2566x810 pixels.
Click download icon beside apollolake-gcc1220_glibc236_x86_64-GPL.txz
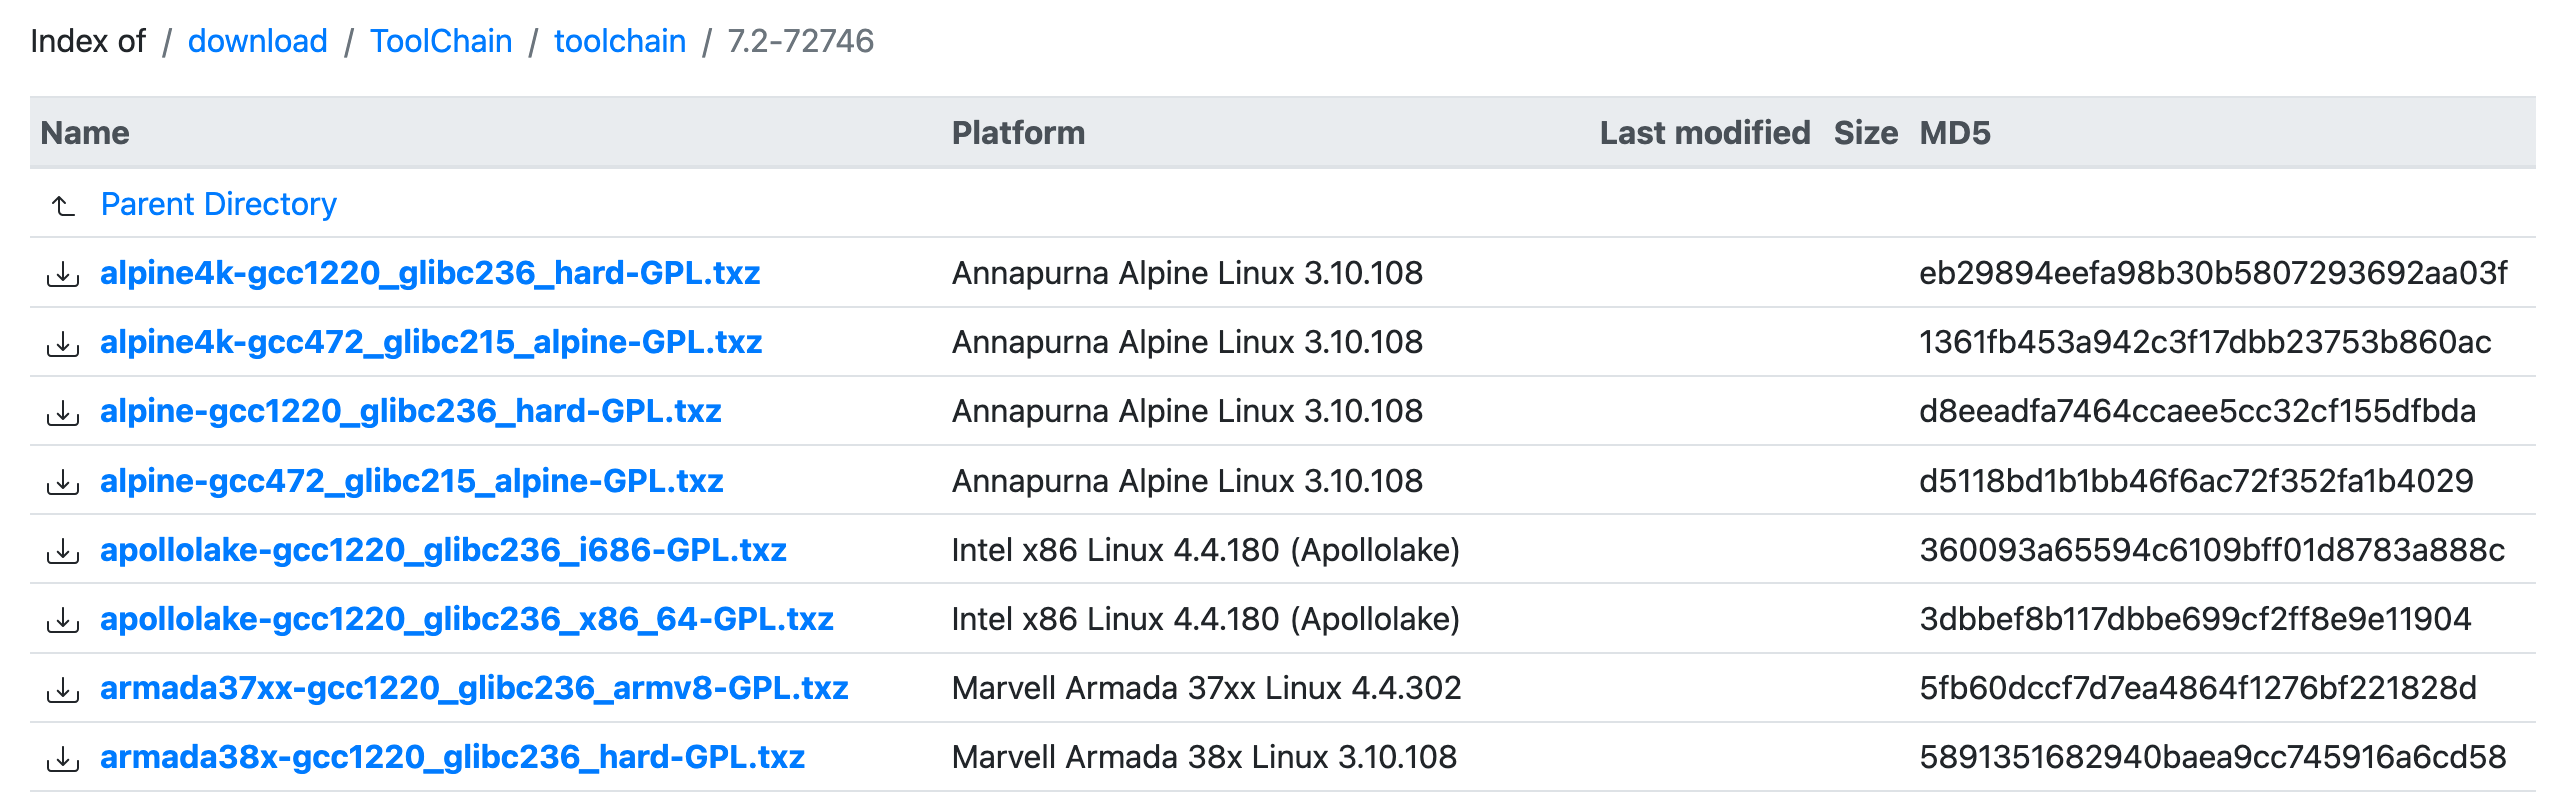63,620
